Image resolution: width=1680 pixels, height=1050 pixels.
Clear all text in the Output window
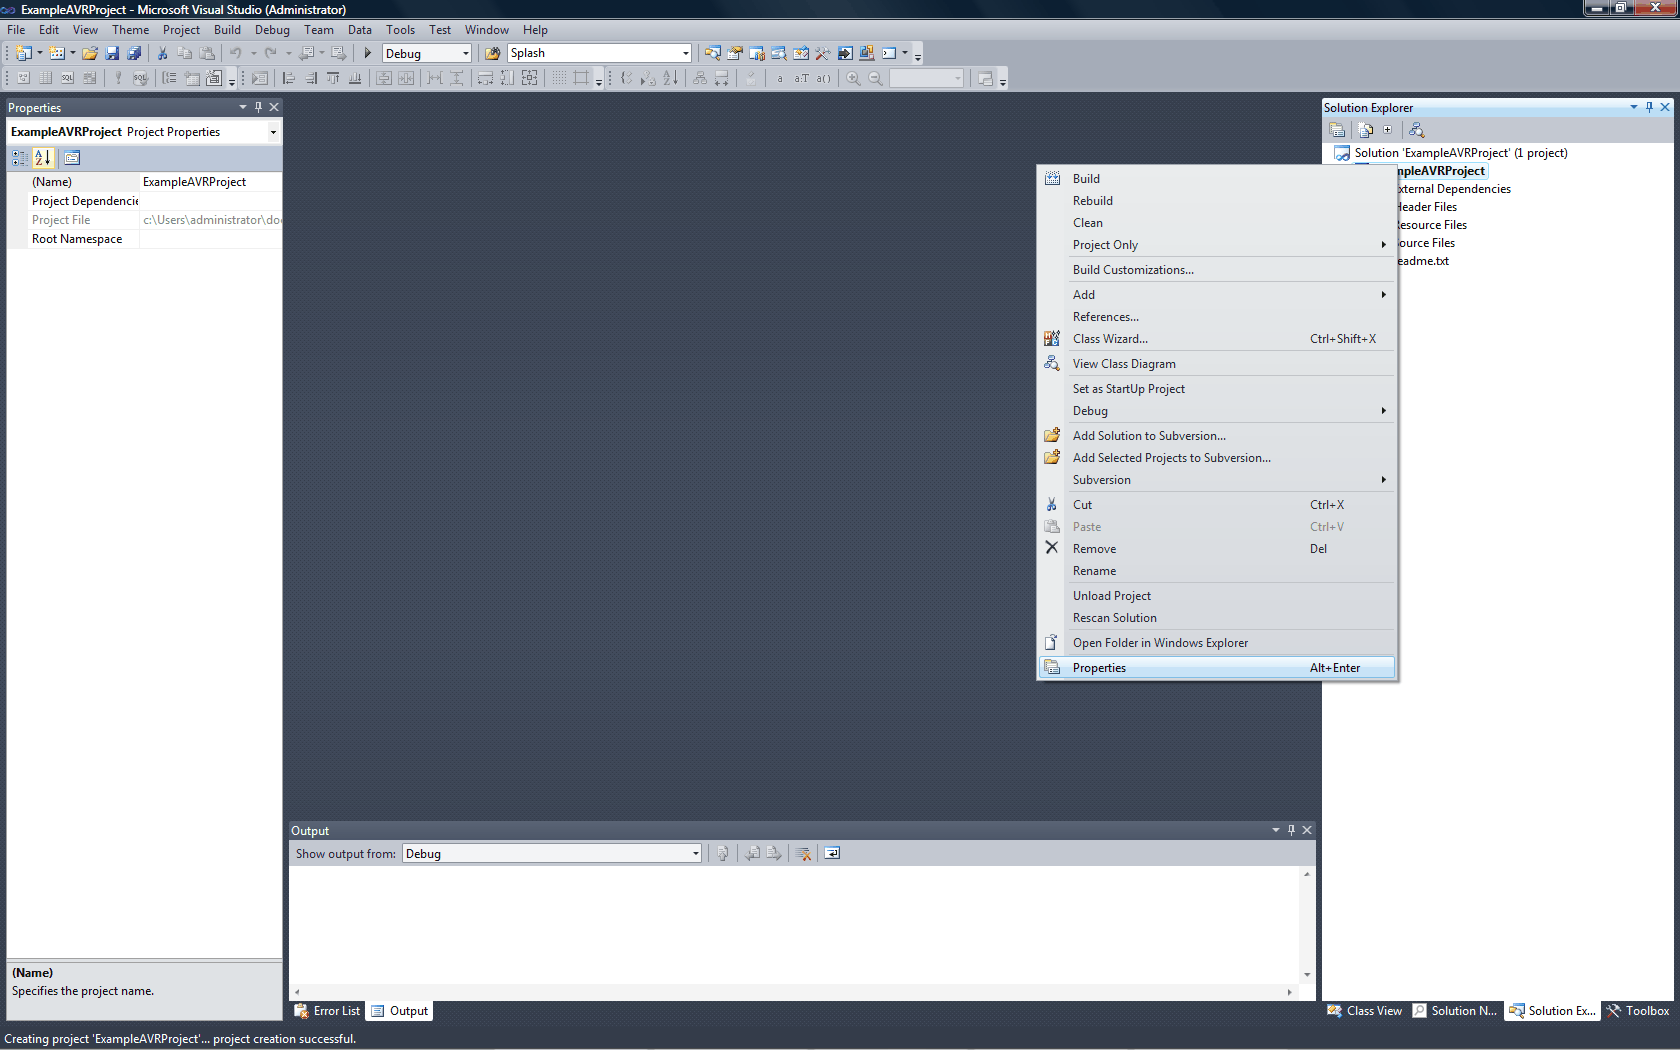(803, 853)
